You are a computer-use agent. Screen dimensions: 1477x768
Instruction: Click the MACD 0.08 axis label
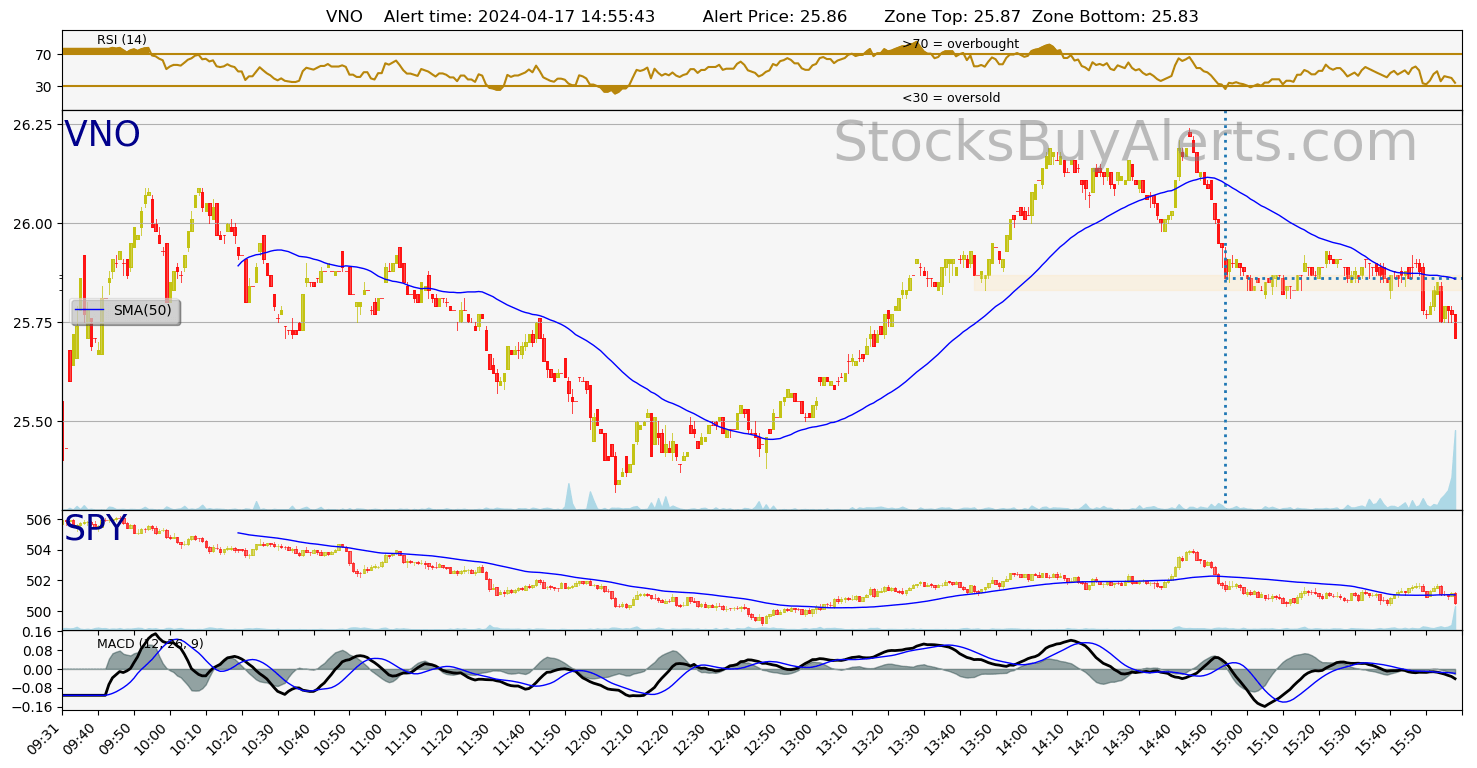pyautogui.click(x=37, y=651)
